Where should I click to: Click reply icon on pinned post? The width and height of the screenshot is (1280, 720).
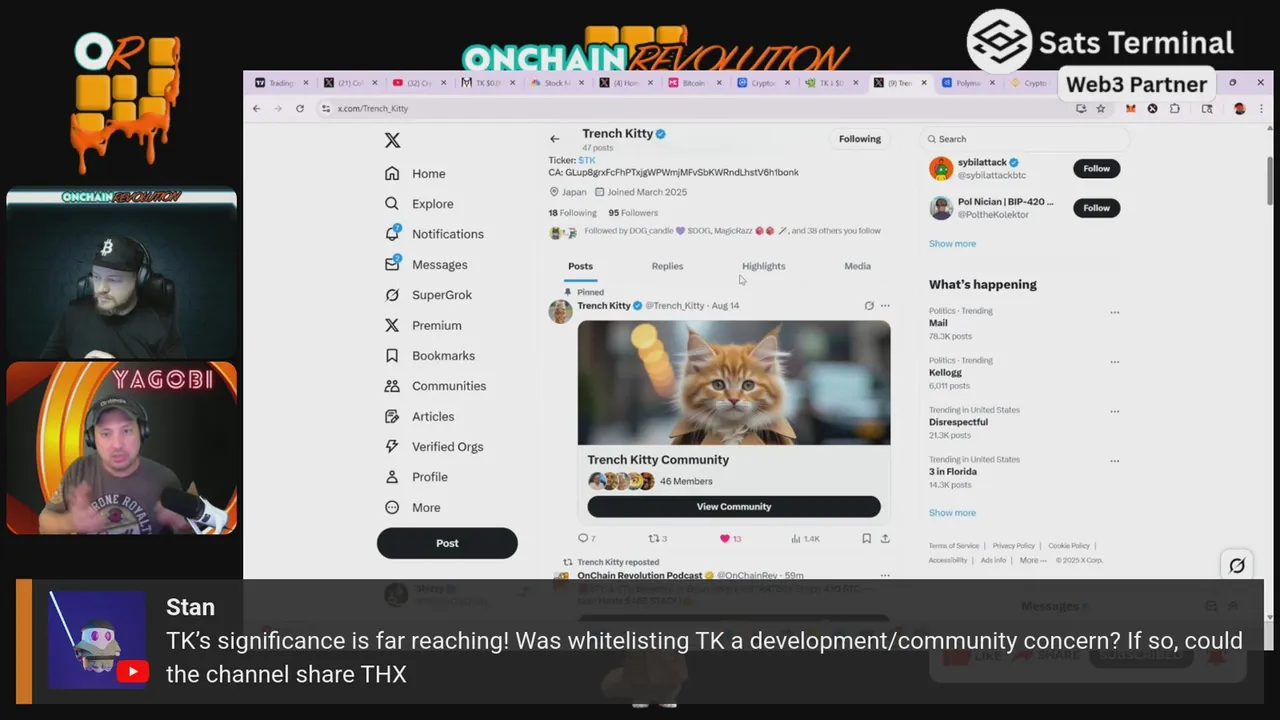coord(583,538)
